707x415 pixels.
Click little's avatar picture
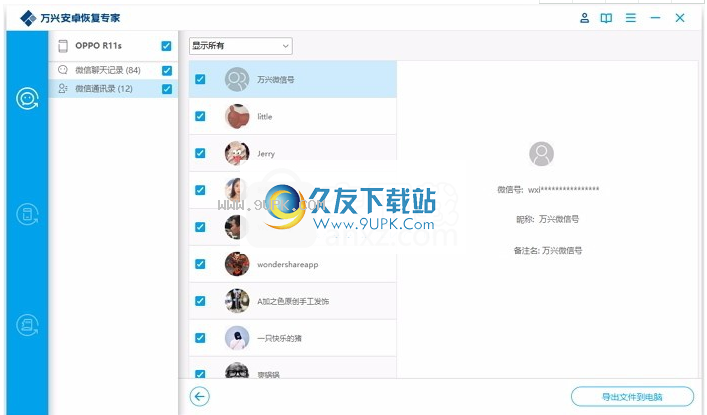pyautogui.click(x=237, y=116)
